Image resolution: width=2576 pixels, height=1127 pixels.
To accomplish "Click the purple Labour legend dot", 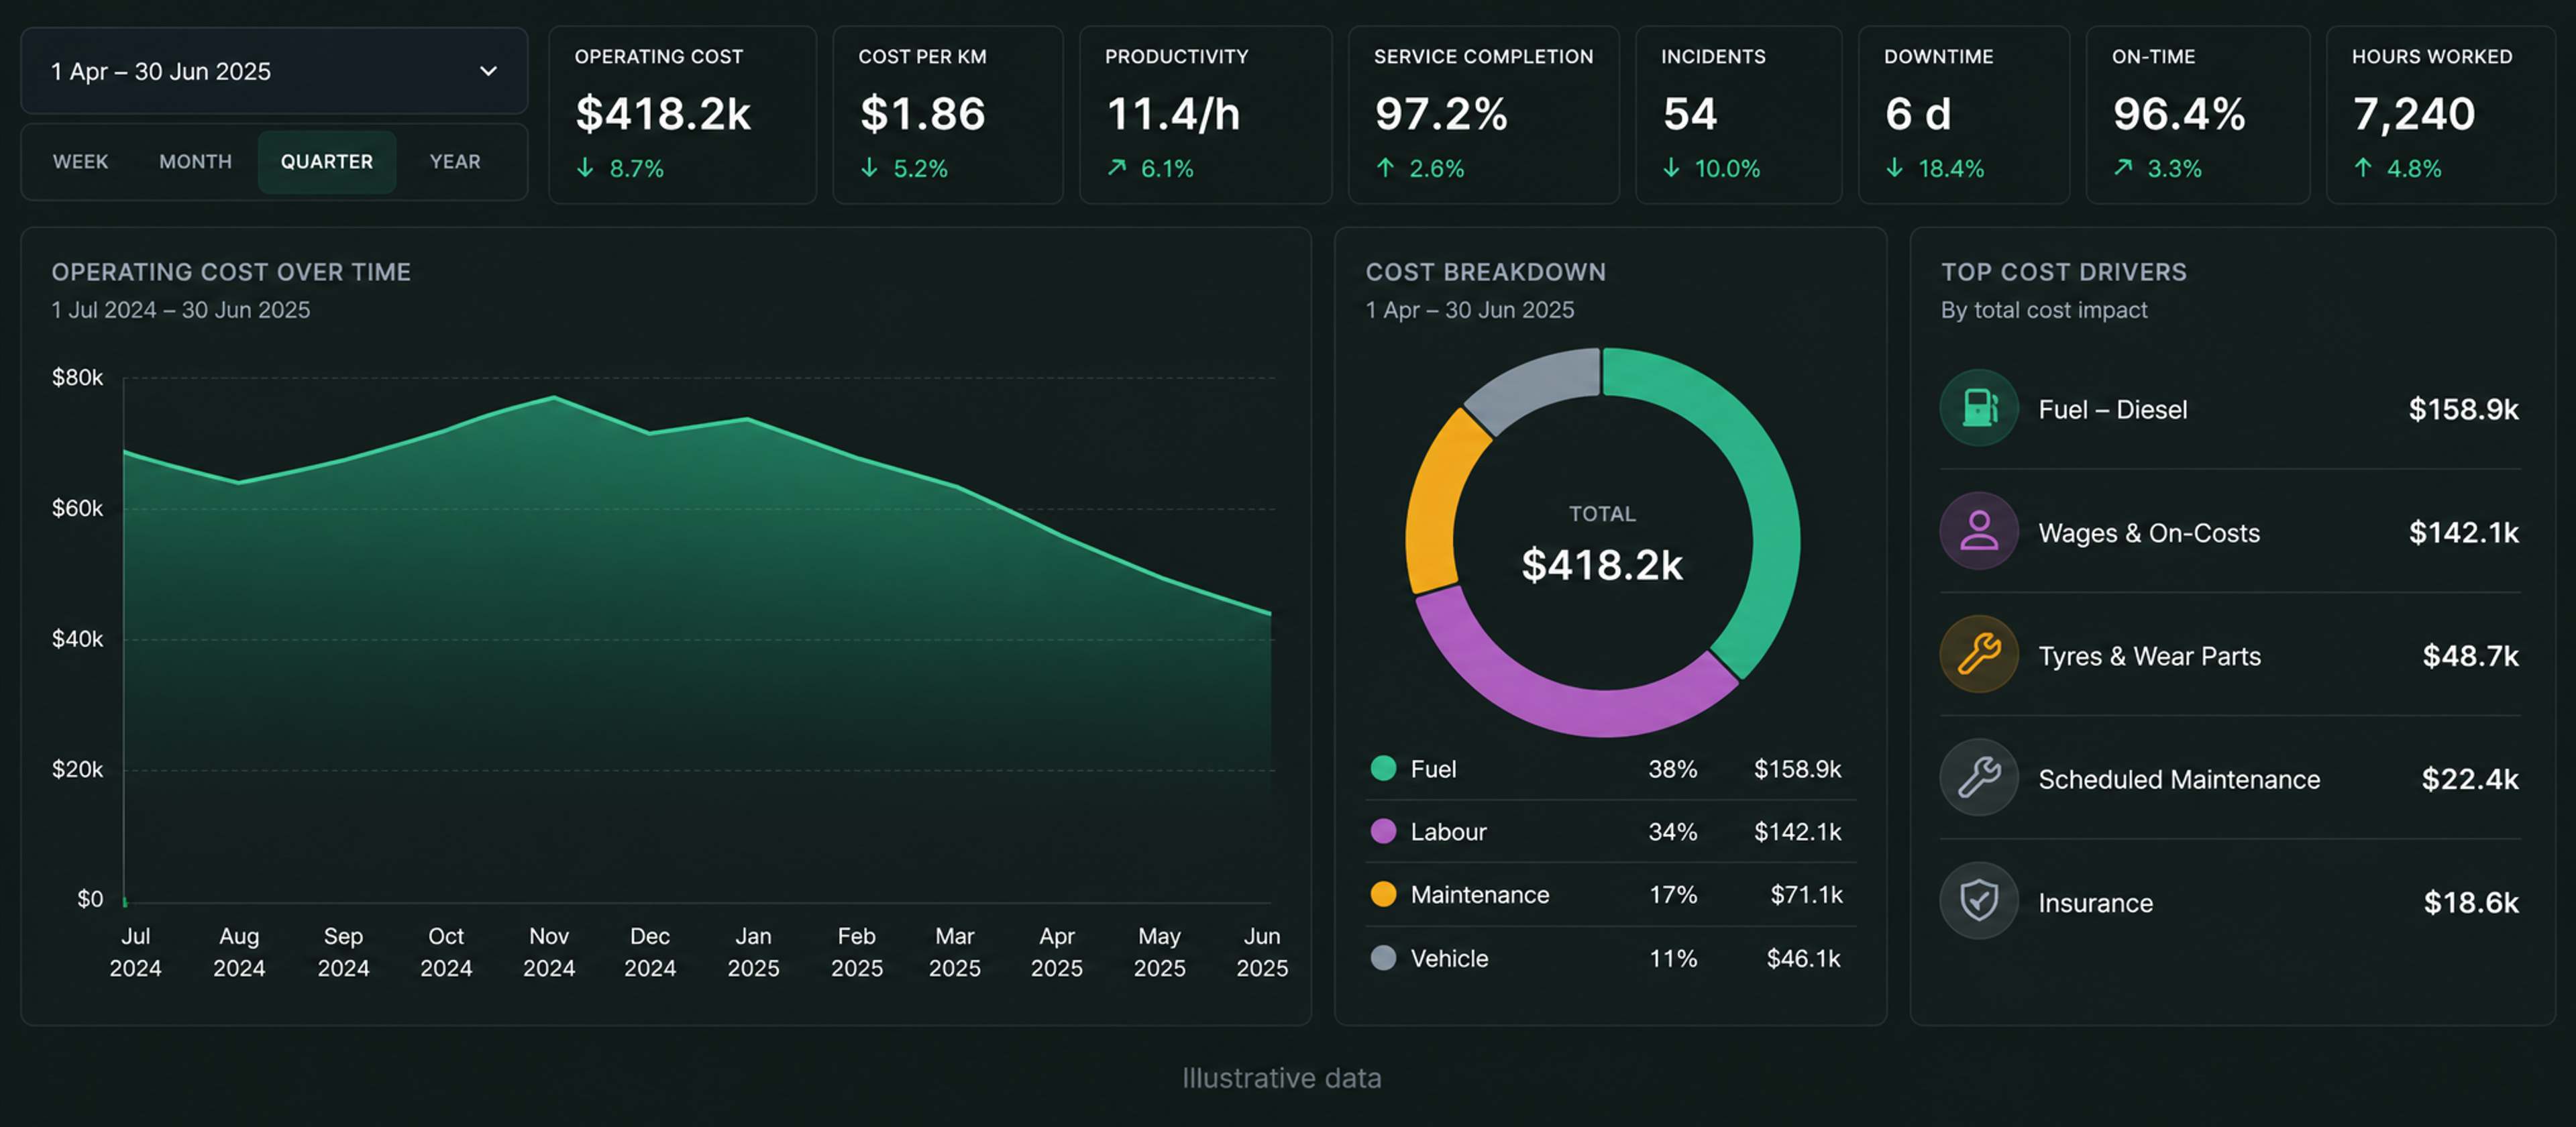I will (1383, 831).
